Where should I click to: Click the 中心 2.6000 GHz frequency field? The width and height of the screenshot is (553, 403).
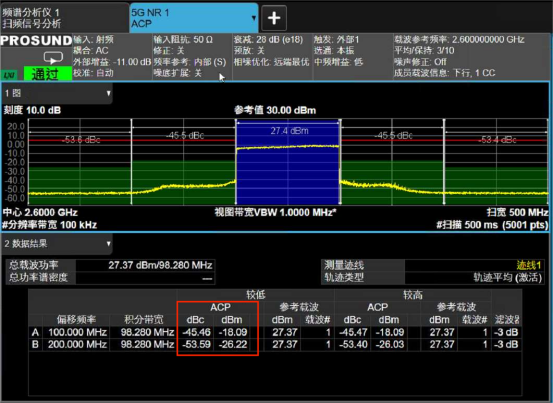[40, 213]
